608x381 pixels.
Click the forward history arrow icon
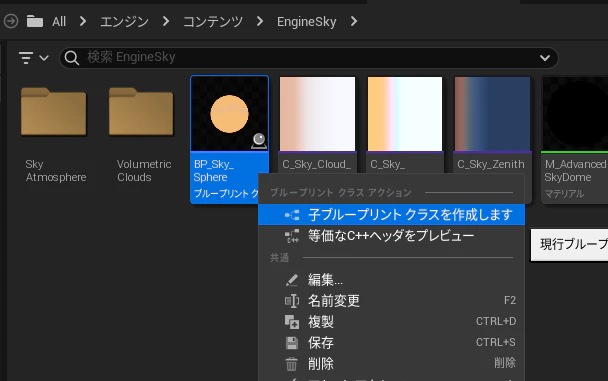coord(11,21)
